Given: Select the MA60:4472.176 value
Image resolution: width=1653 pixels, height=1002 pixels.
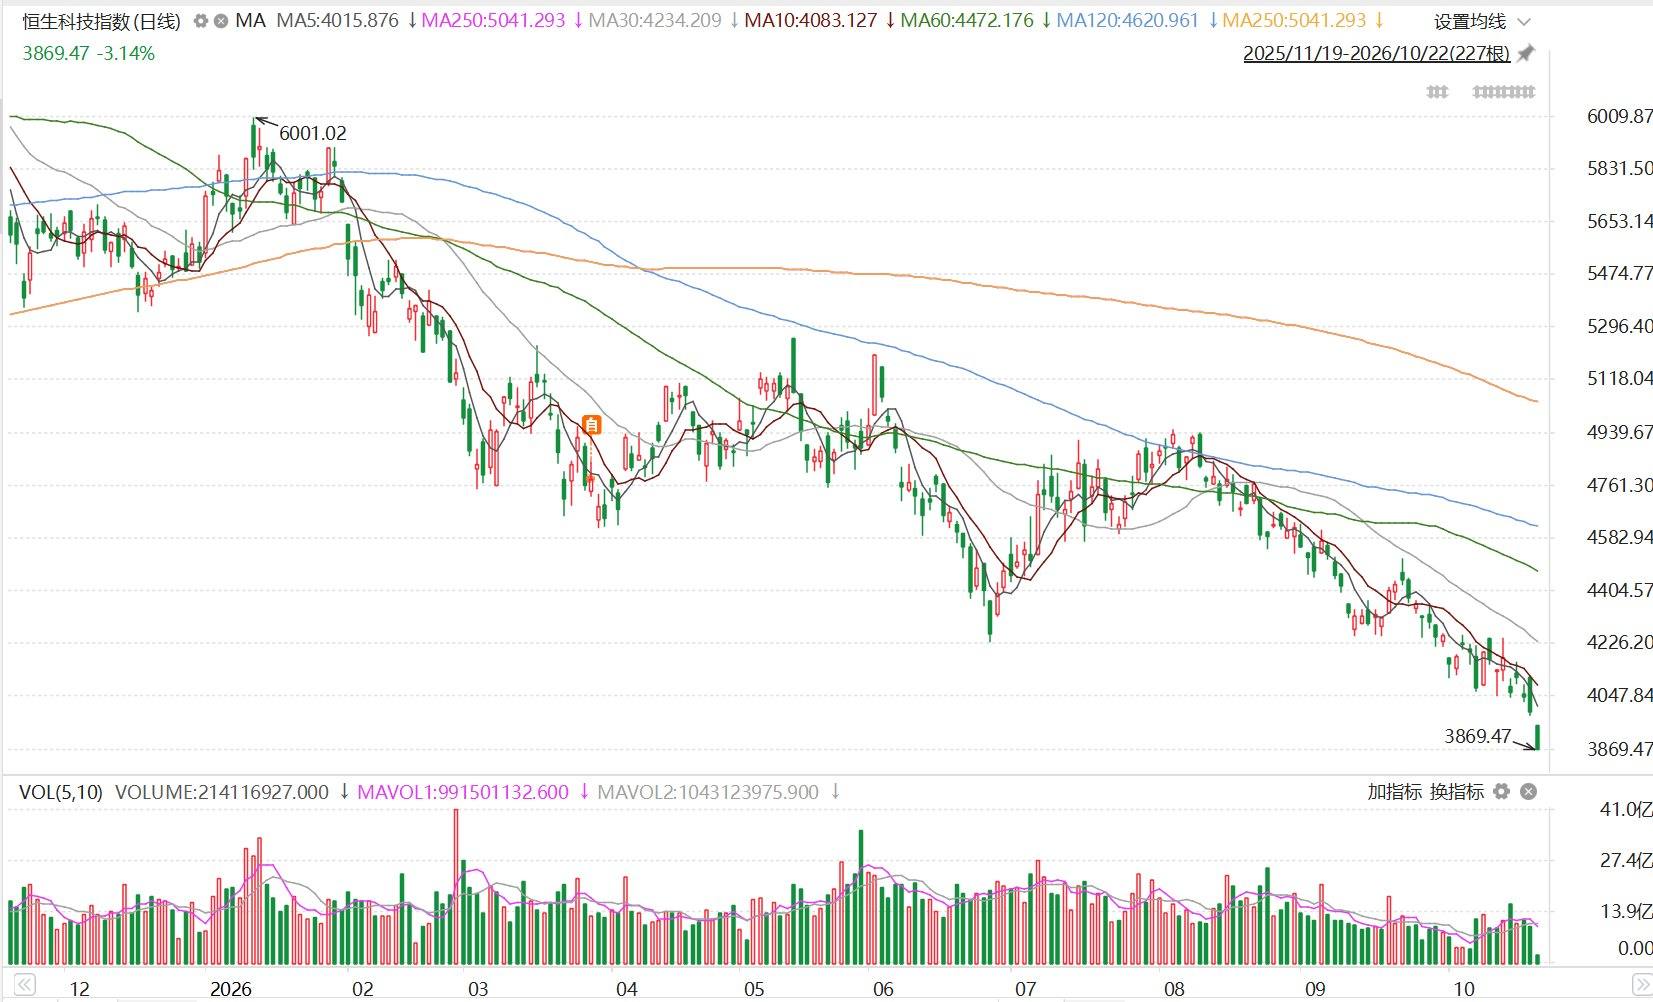Looking at the screenshot, I should (x=967, y=21).
